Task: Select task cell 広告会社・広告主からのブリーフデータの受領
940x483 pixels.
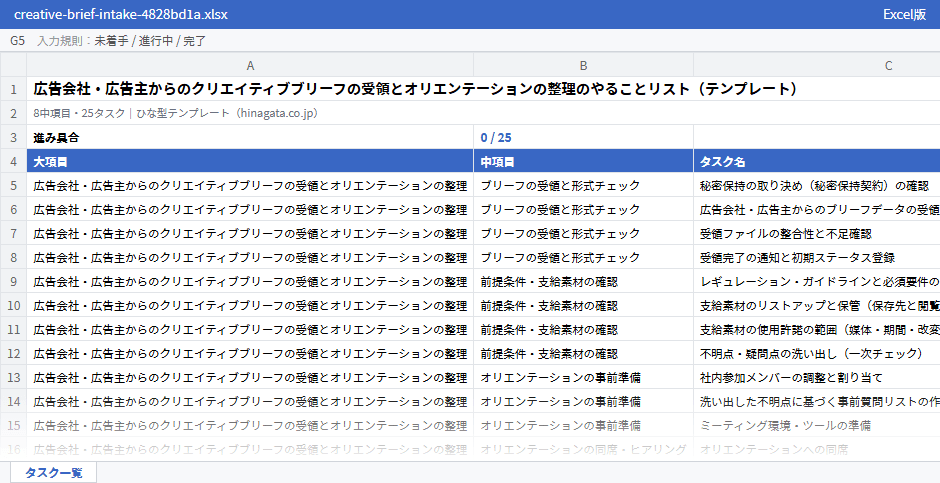Action: click(x=817, y=209)
